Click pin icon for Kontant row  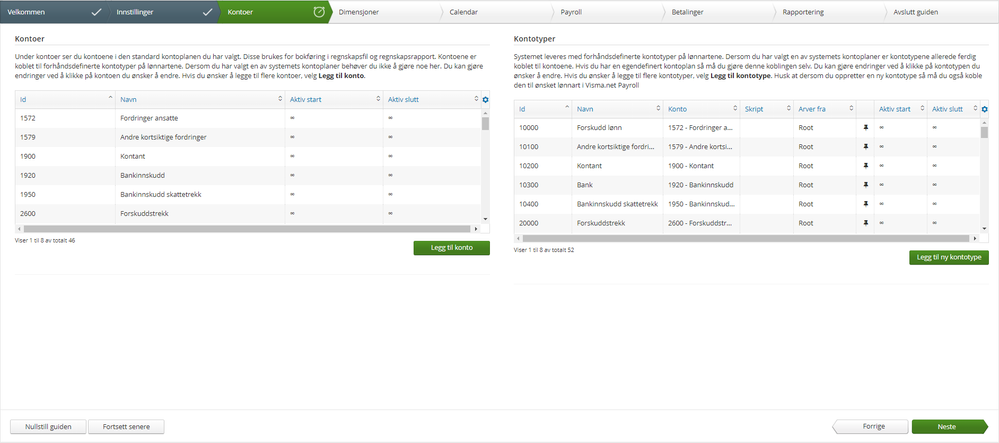pos(865,166)
